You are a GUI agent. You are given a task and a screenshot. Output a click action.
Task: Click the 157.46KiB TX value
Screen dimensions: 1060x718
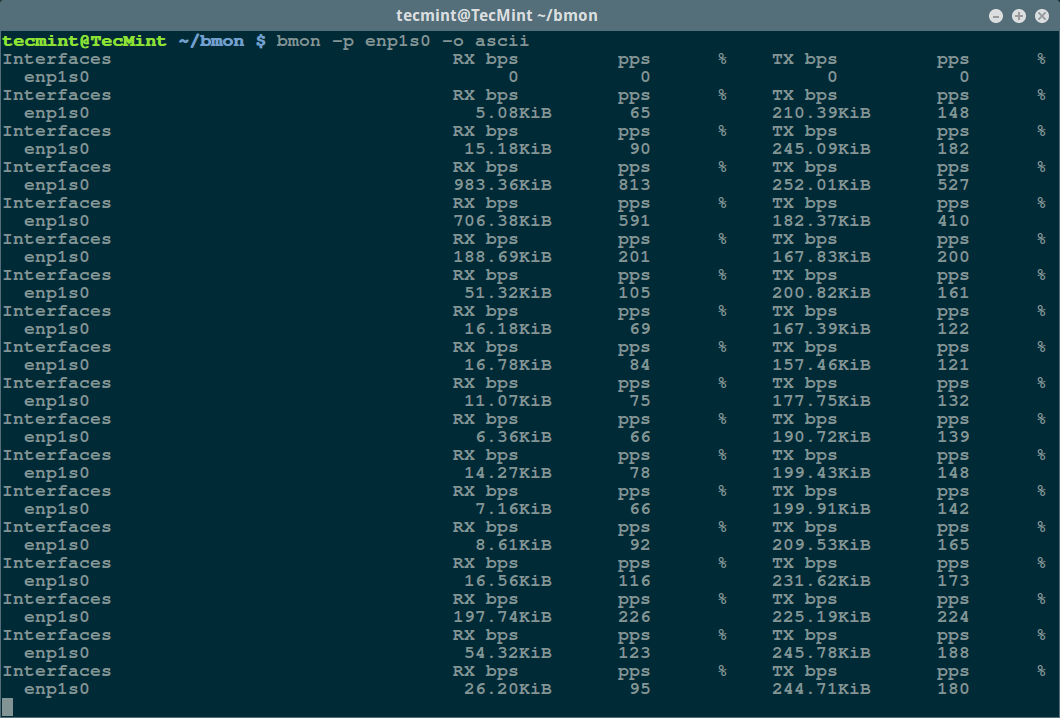tap(821, 365)
